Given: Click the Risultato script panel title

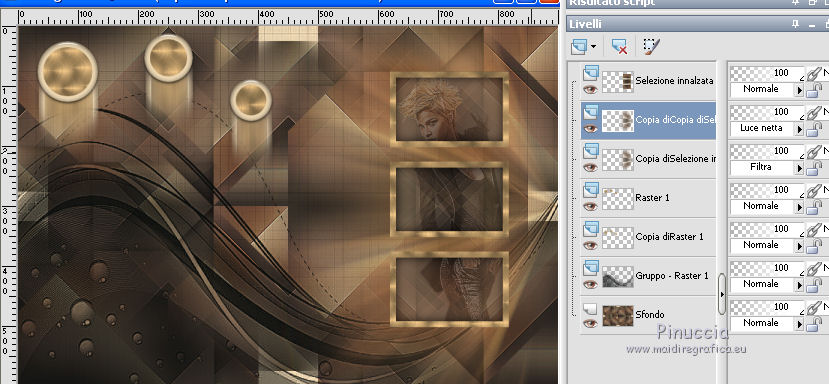Looking at the screenshot, I should tap(612, 3).
